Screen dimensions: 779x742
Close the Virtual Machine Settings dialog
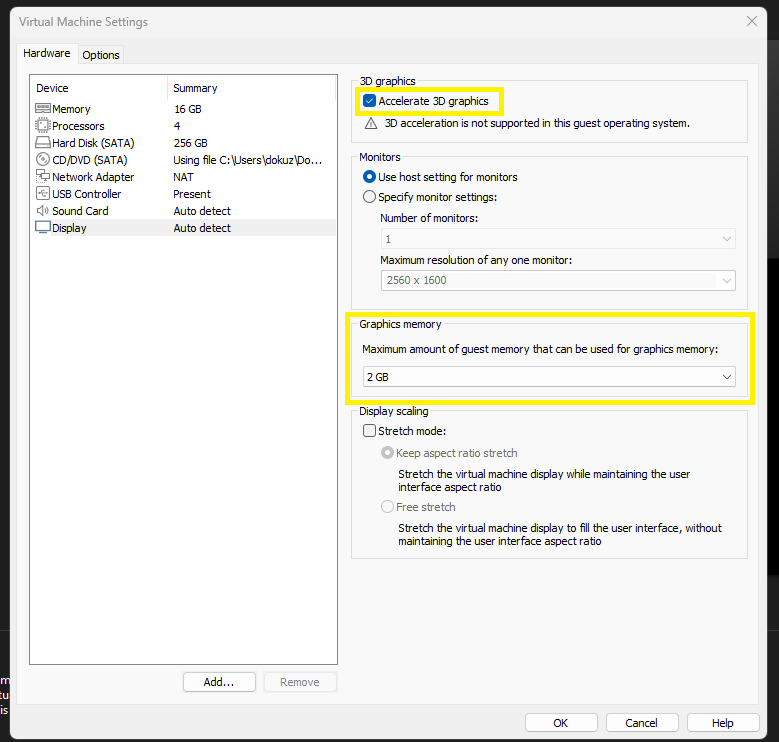coord(752,21)
